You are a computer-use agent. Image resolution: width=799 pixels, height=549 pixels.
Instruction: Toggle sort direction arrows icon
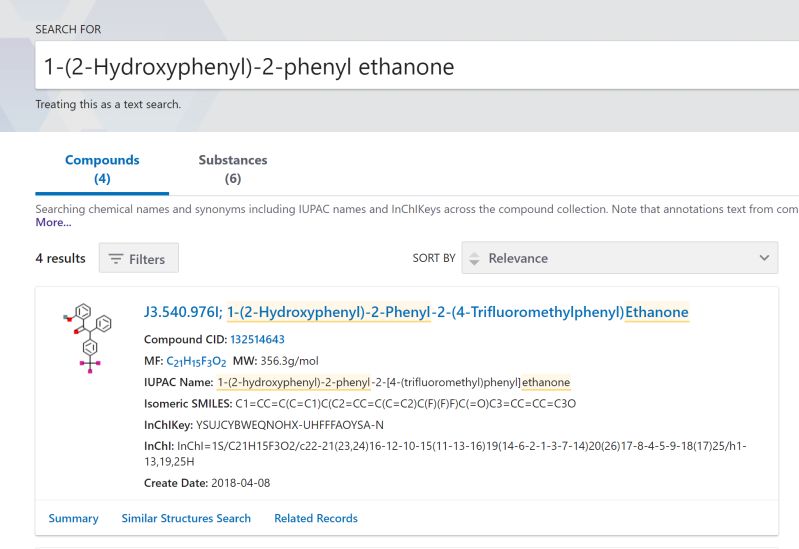474,258
